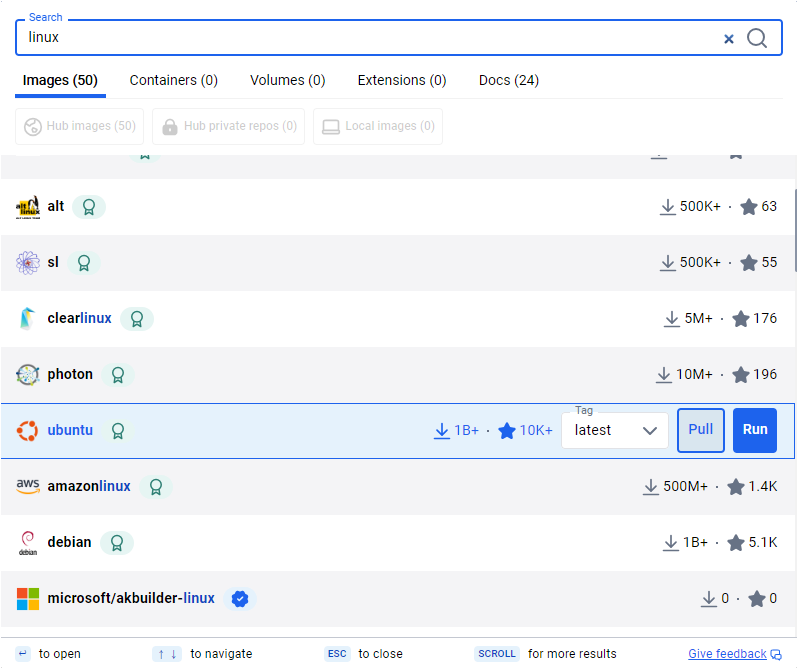Open the Docs (24) tab

pos(509,80)
